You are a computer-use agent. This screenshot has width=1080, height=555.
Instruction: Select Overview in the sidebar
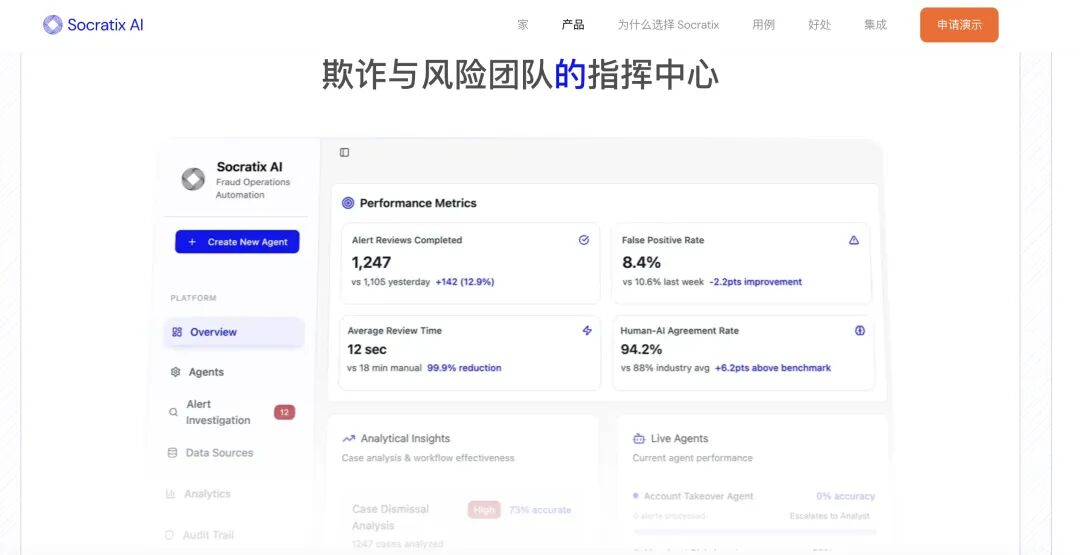tap(234, 332)
